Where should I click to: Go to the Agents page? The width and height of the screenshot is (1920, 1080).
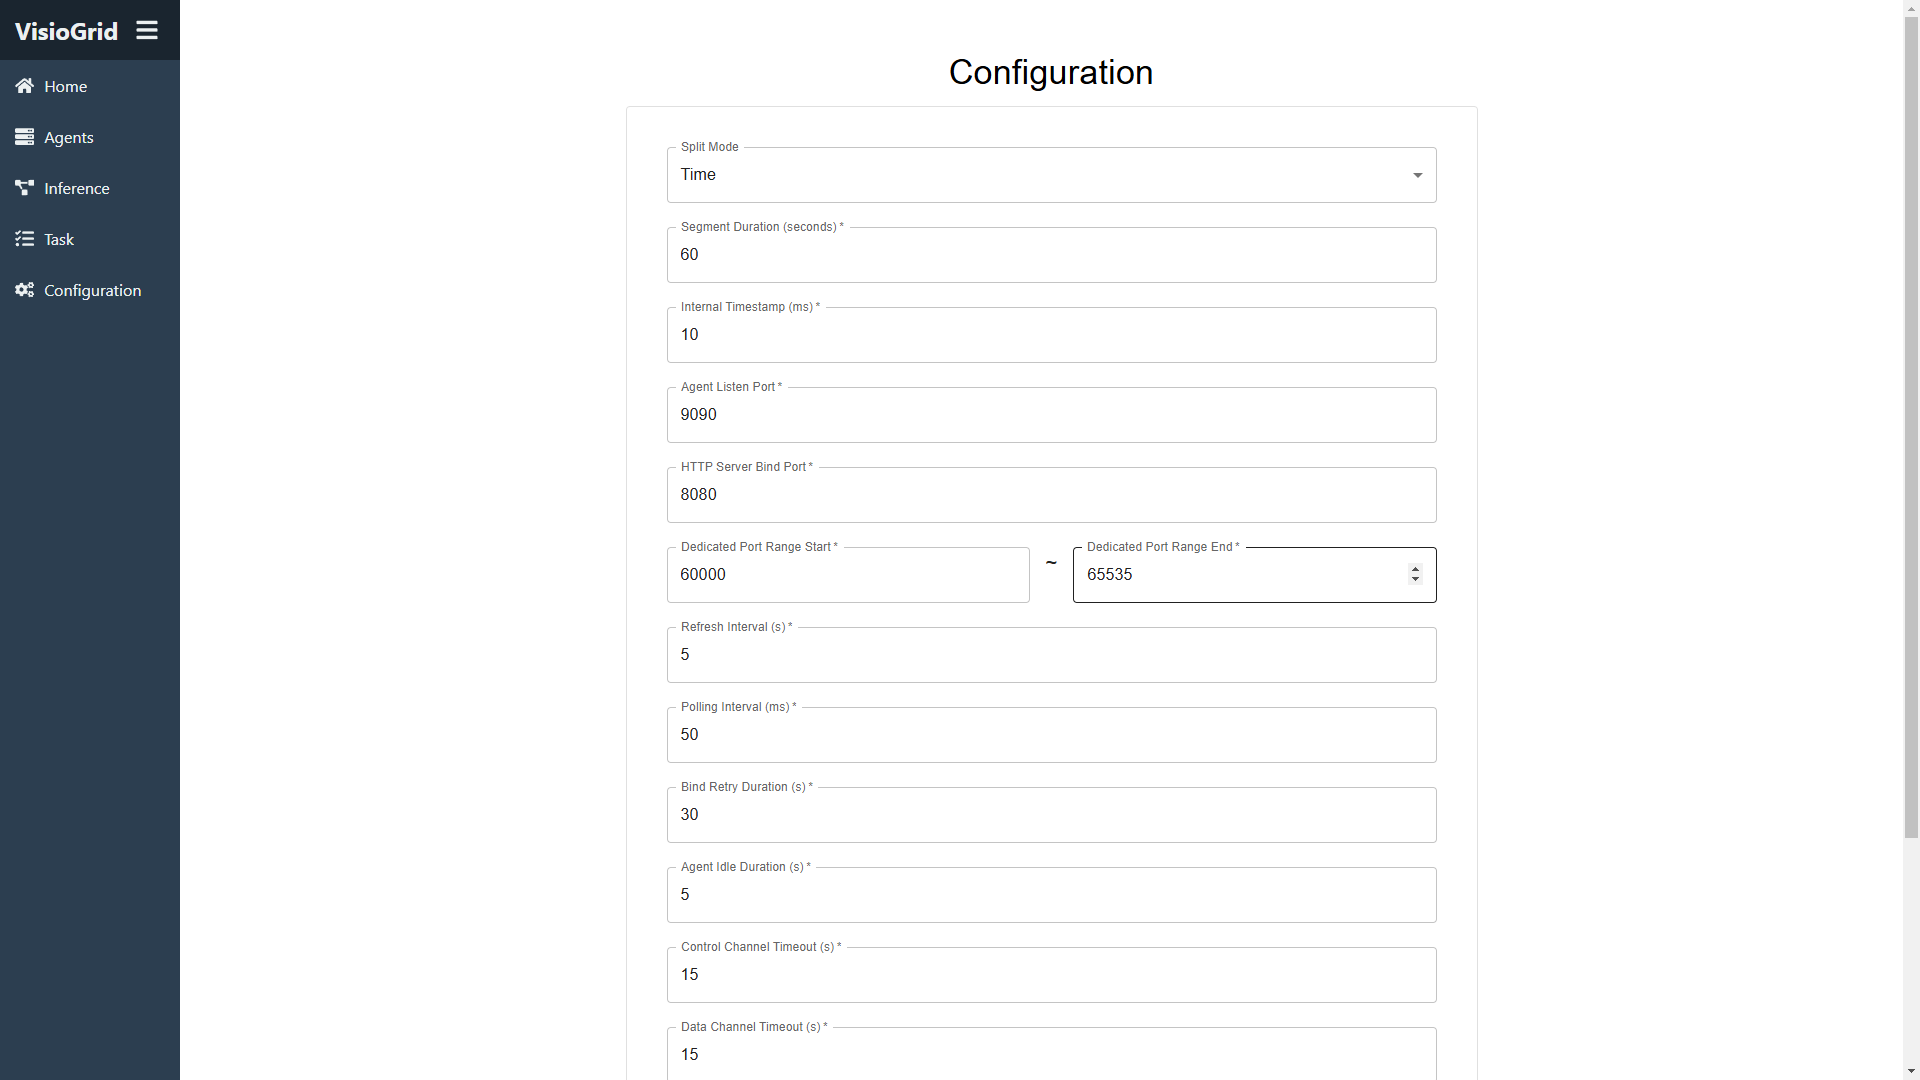tap(90, 137)
